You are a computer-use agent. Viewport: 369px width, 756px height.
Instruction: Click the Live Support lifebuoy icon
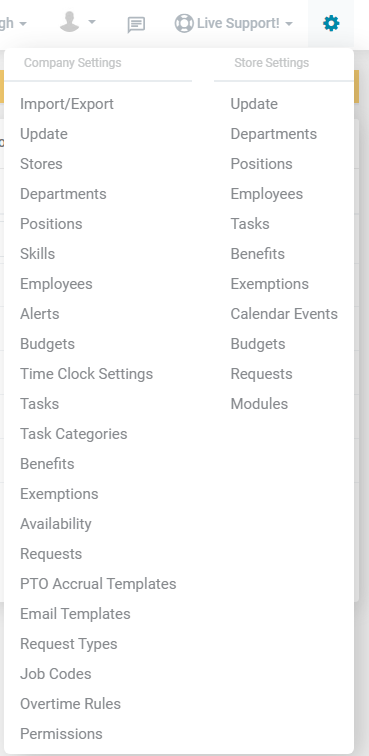[184, 23]
